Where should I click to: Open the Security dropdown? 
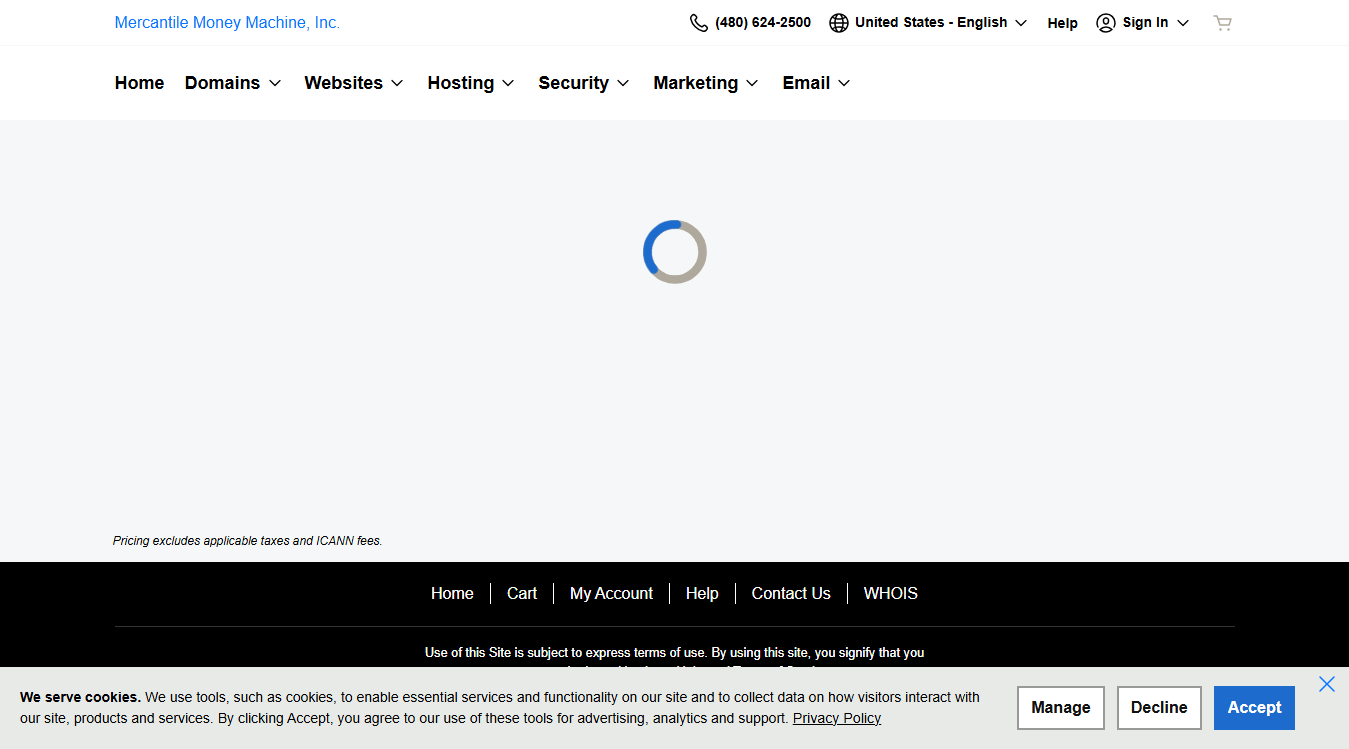[584, 83]
